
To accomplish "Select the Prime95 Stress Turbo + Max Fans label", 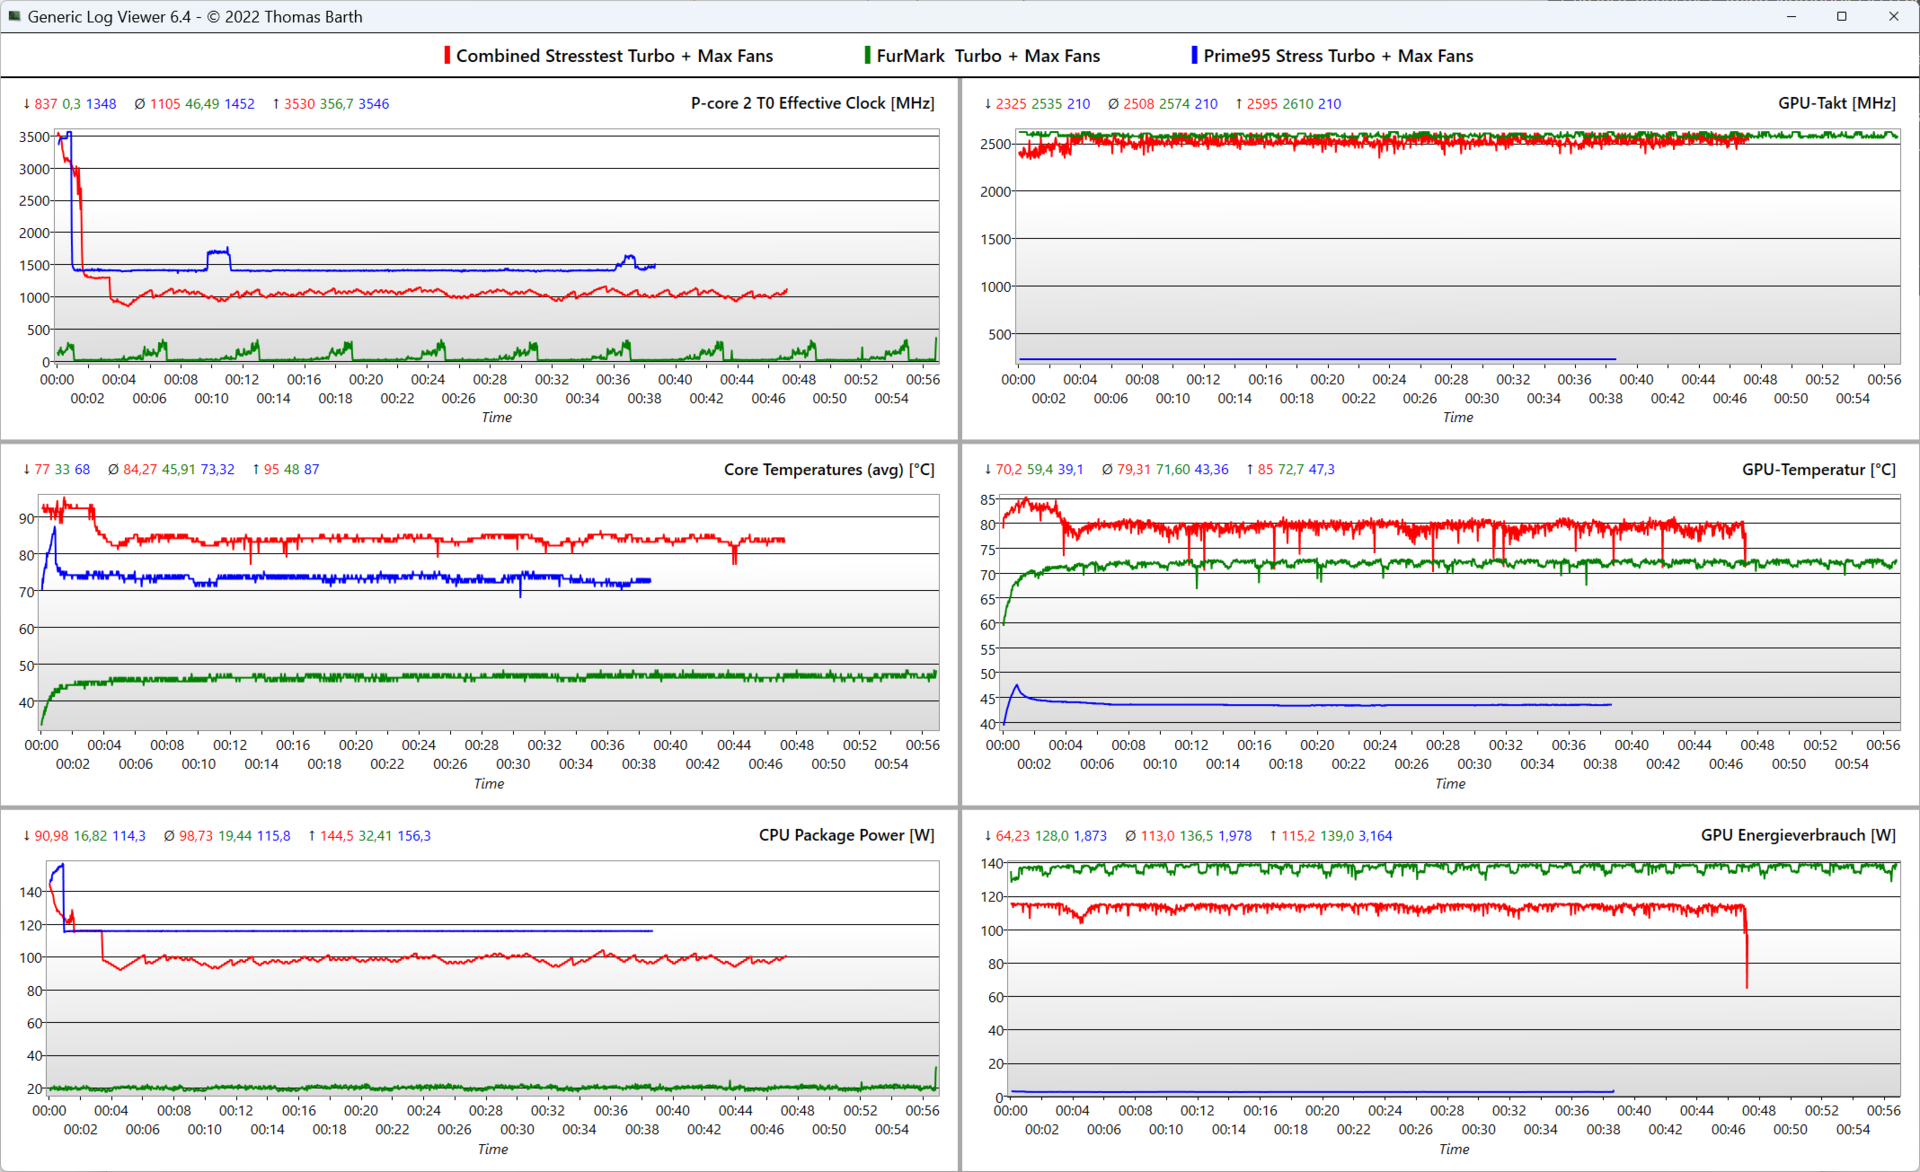I will coord(1337,56).
